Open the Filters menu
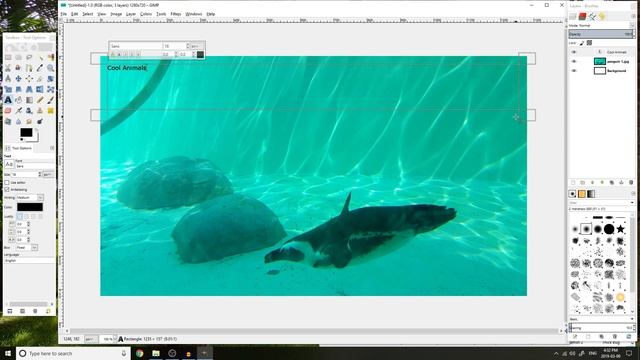640x360 pixels. pyautogui.click(x=176, y=14)
